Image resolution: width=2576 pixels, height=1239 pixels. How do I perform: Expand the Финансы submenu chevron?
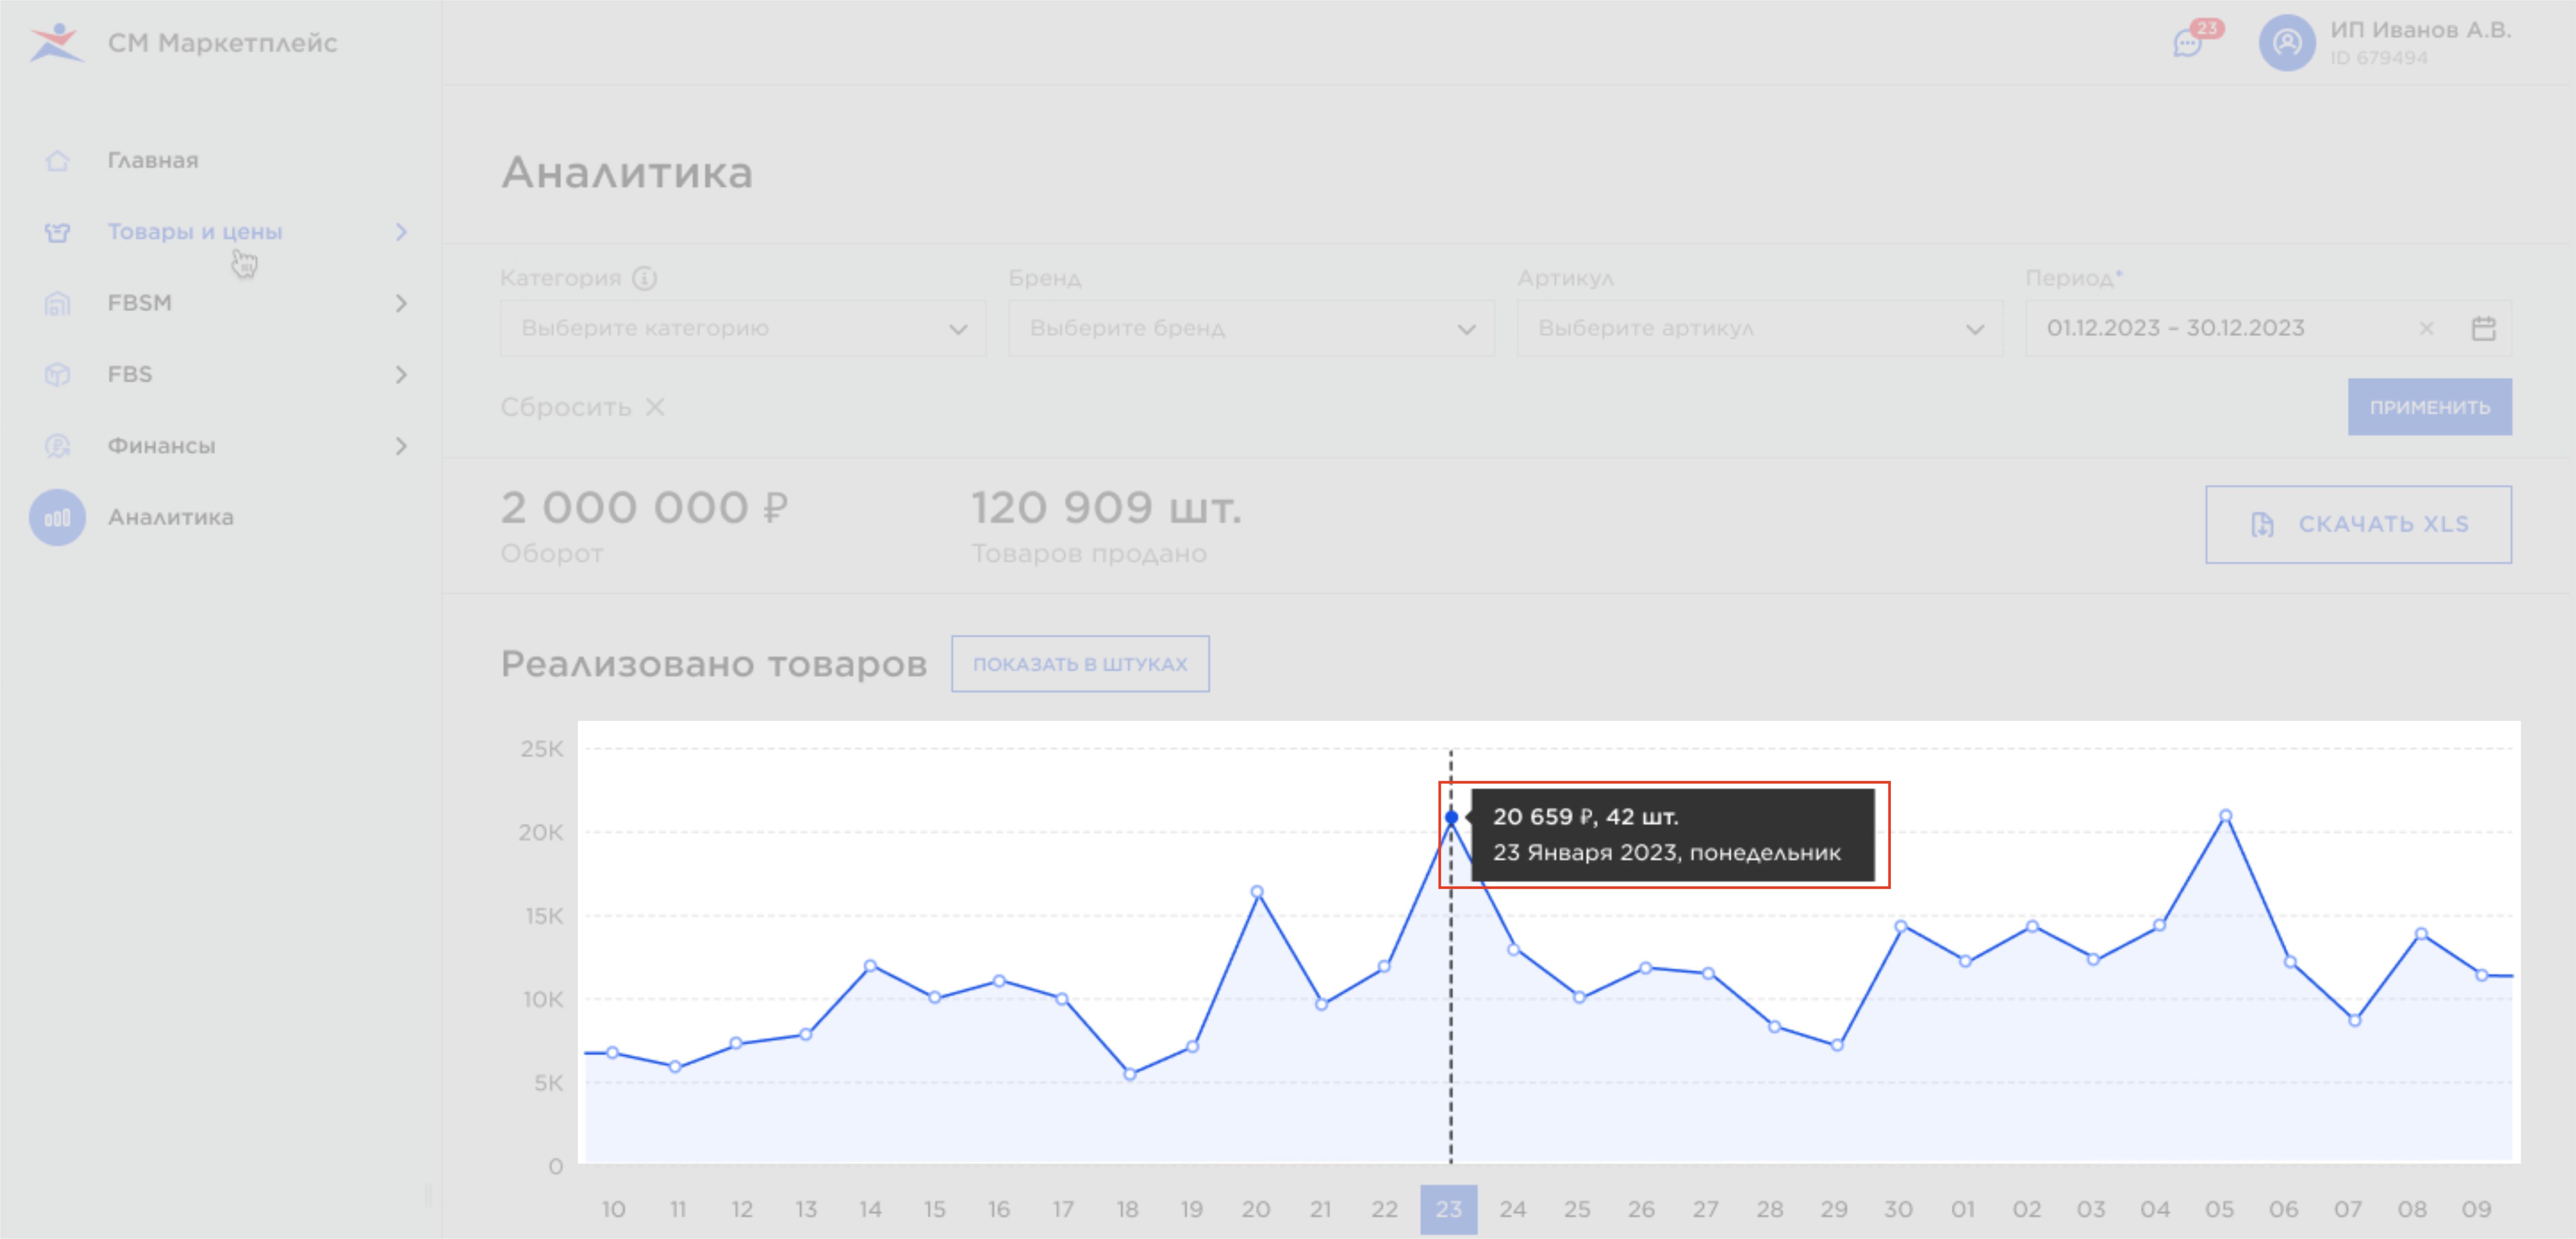401,446
